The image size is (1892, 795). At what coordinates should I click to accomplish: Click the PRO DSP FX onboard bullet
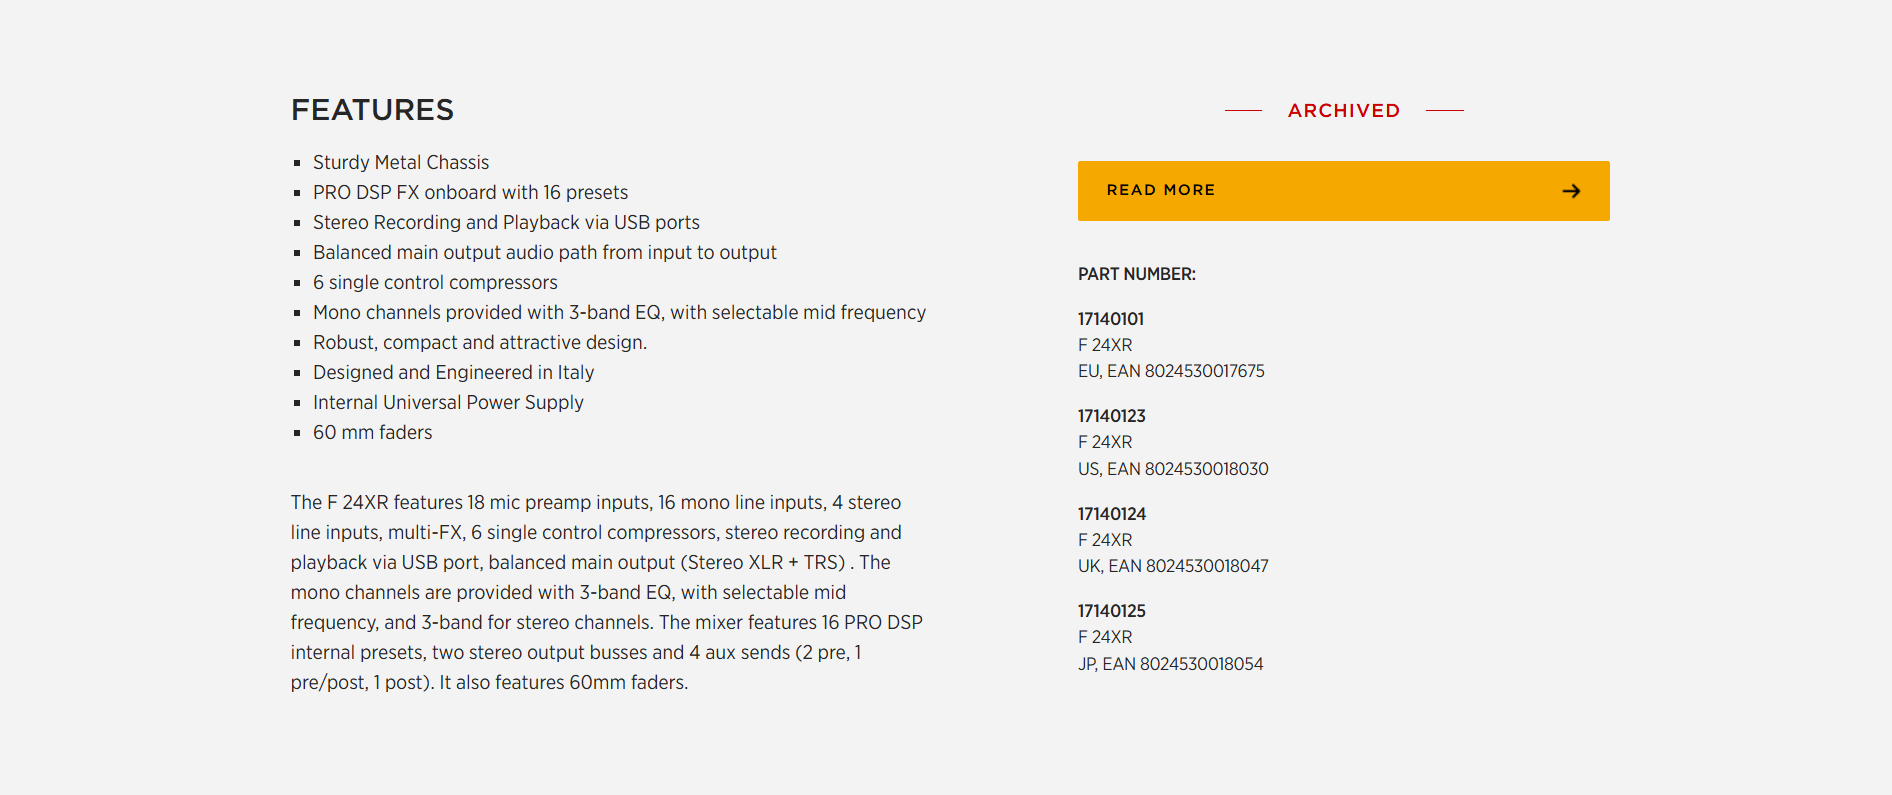470,192
